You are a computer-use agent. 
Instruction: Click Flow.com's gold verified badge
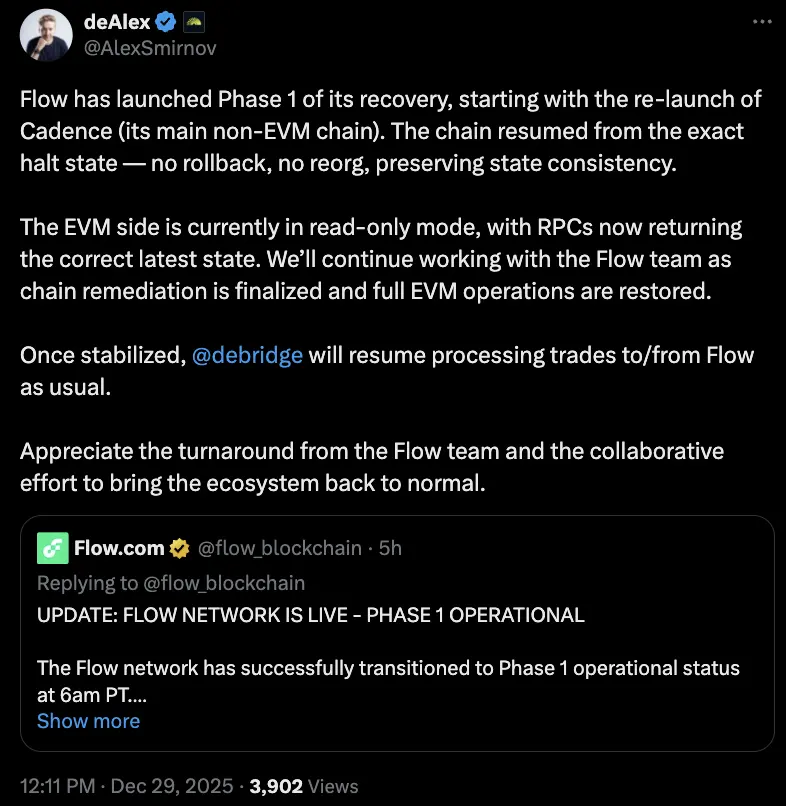178,548
